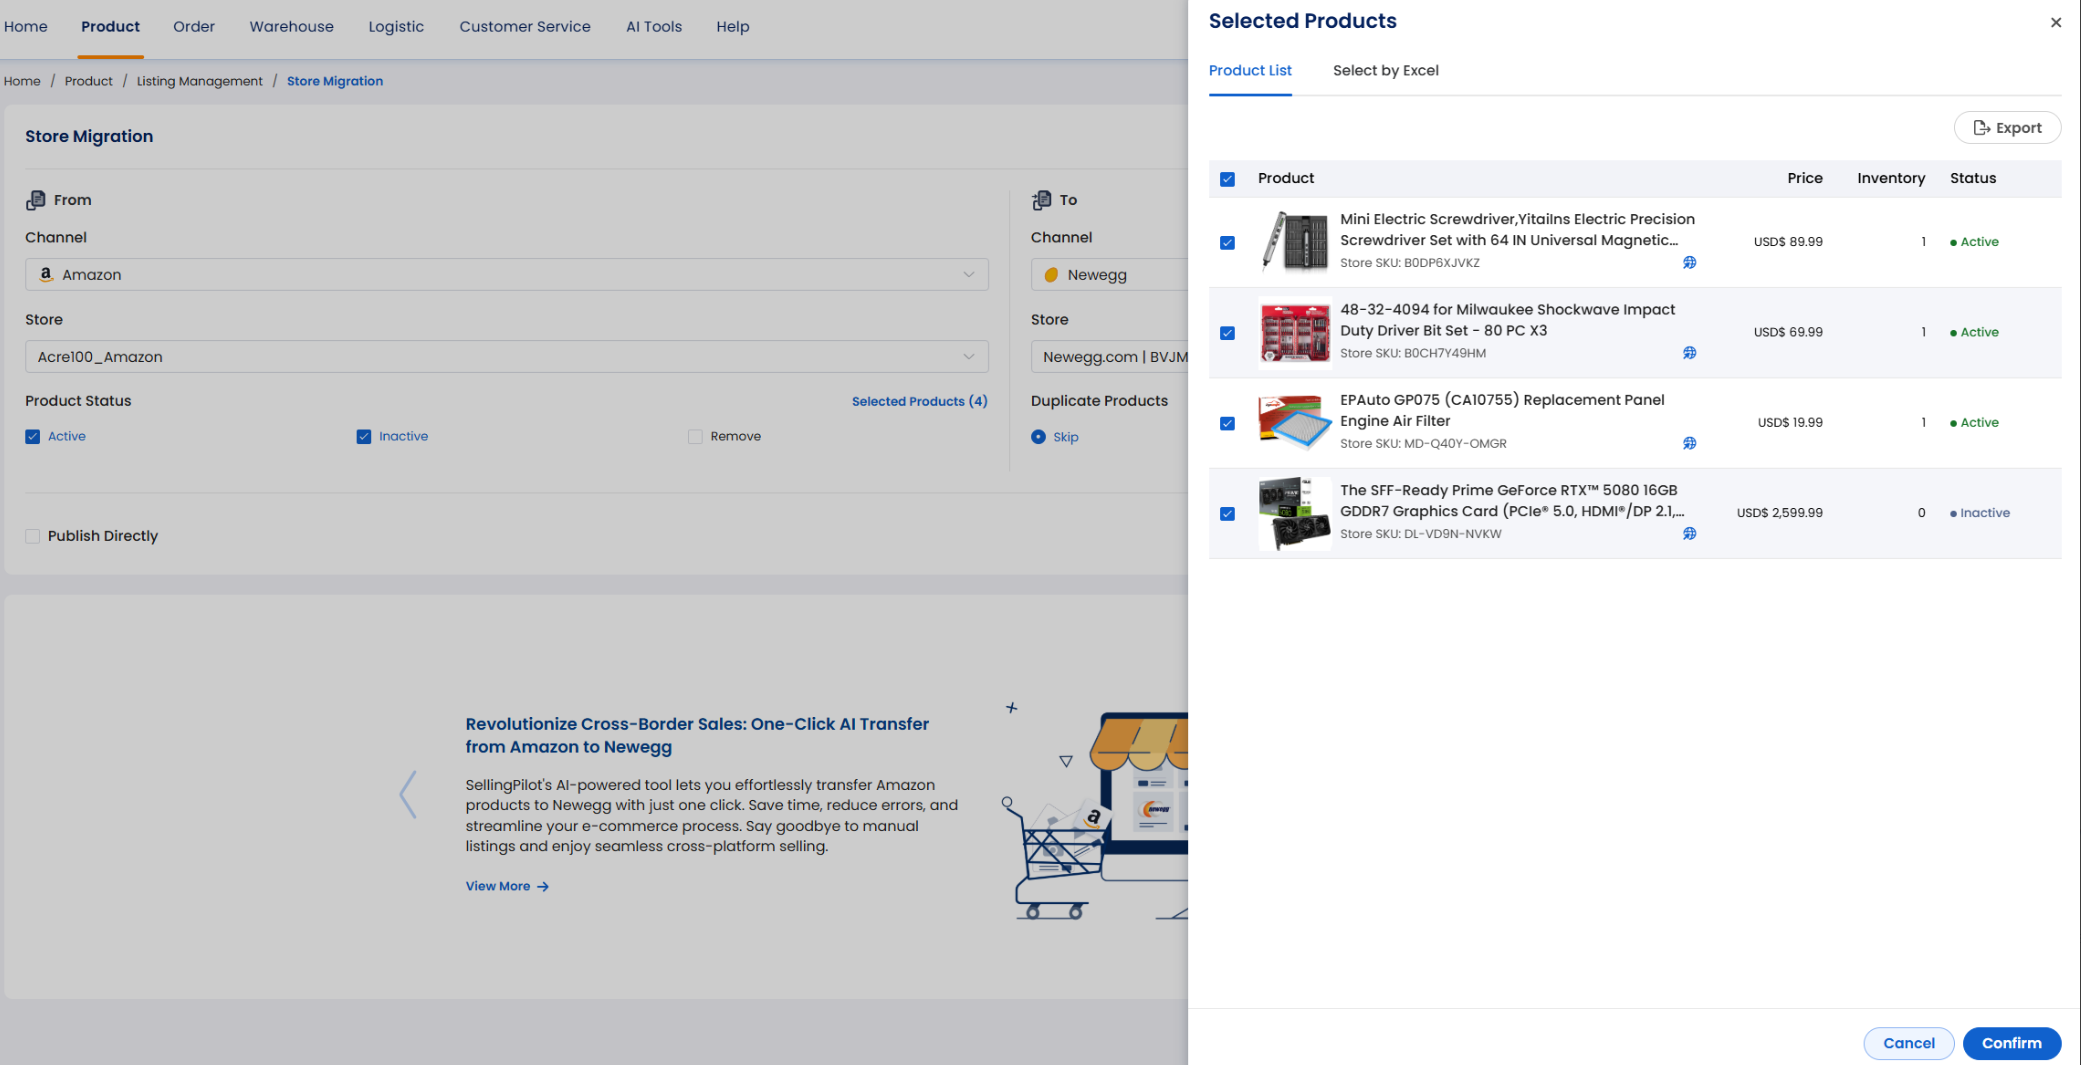This screenshot has height=1065, width=2081.
Task: Open the RTX 5080 graphics card thumbnail
Action: point(1294,513)
